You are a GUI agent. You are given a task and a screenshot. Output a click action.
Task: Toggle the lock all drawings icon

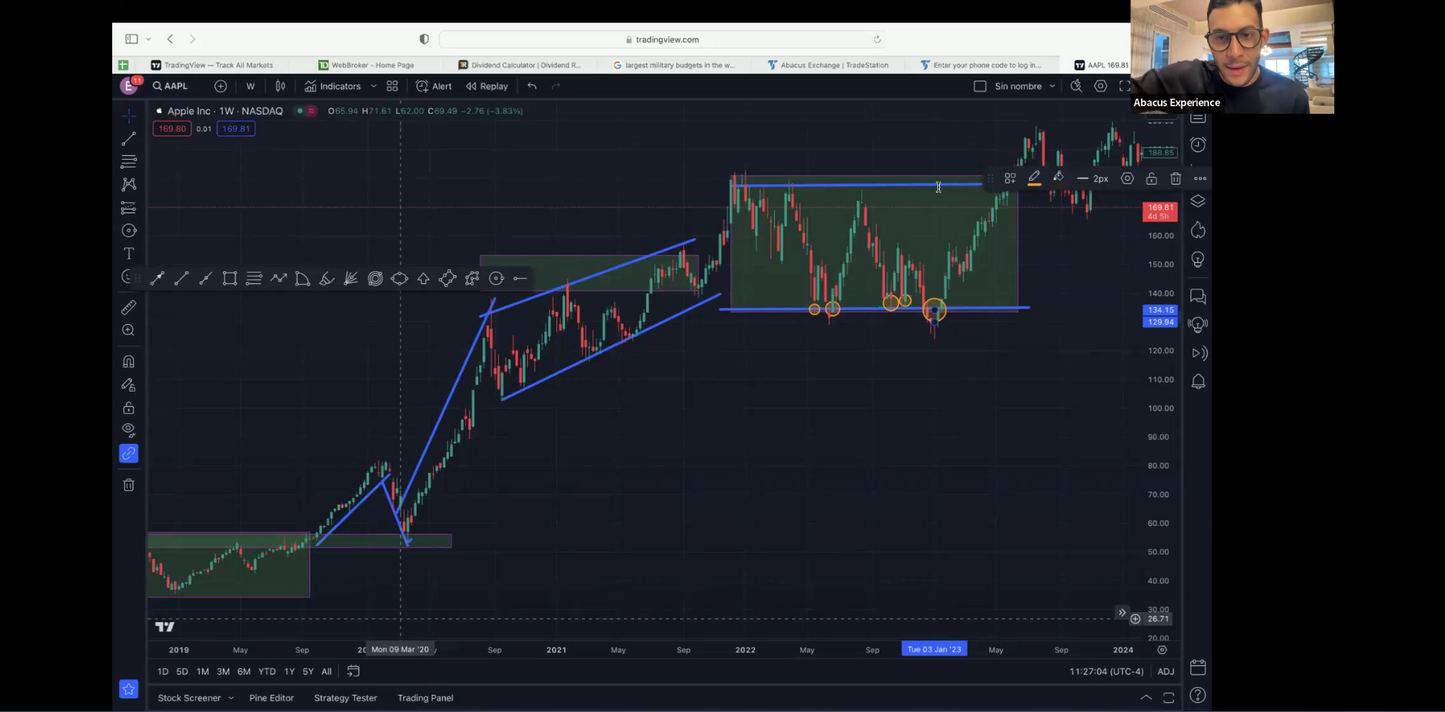[129, 408]
